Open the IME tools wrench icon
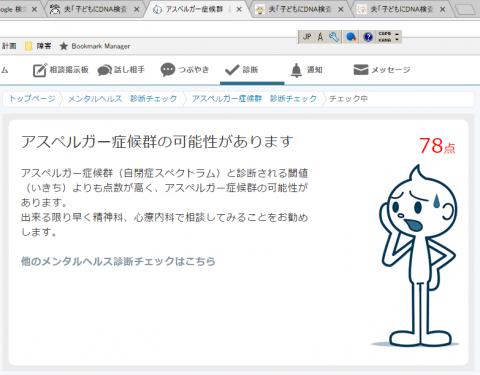Viewport: 480px width, 375px height. [334, 37]
